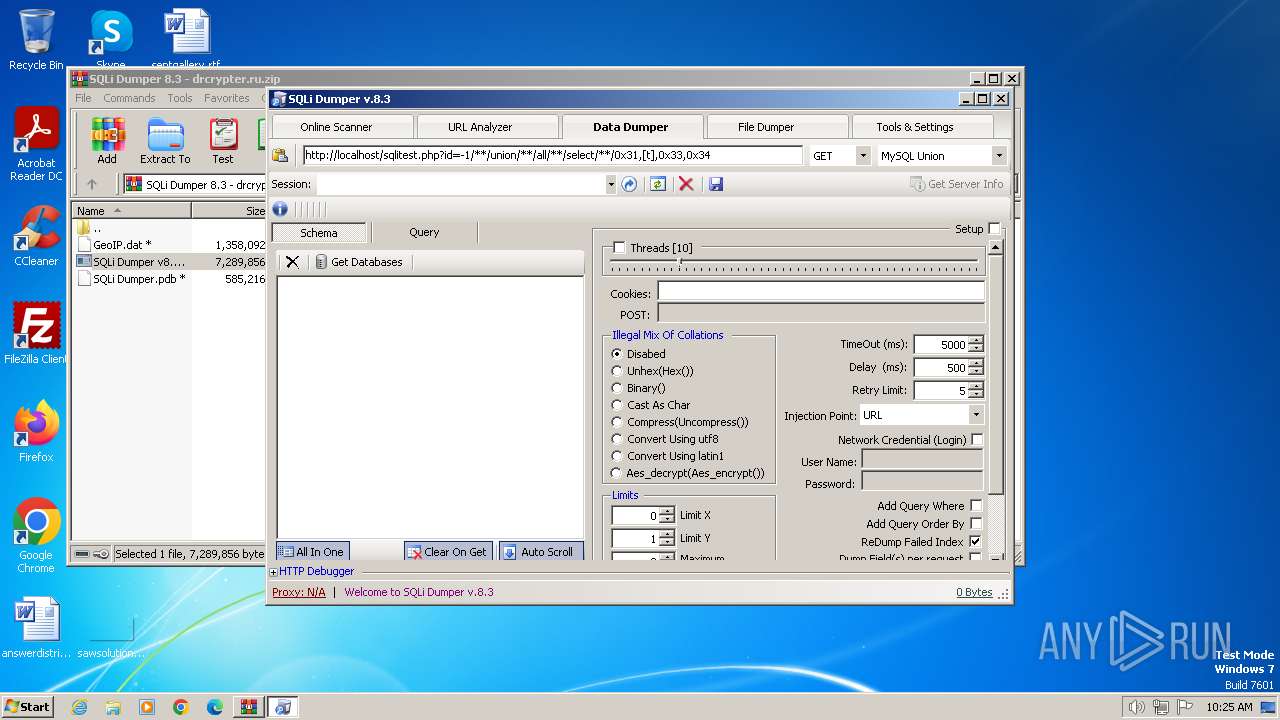Click into the Cookies input field

pos(821,292)
